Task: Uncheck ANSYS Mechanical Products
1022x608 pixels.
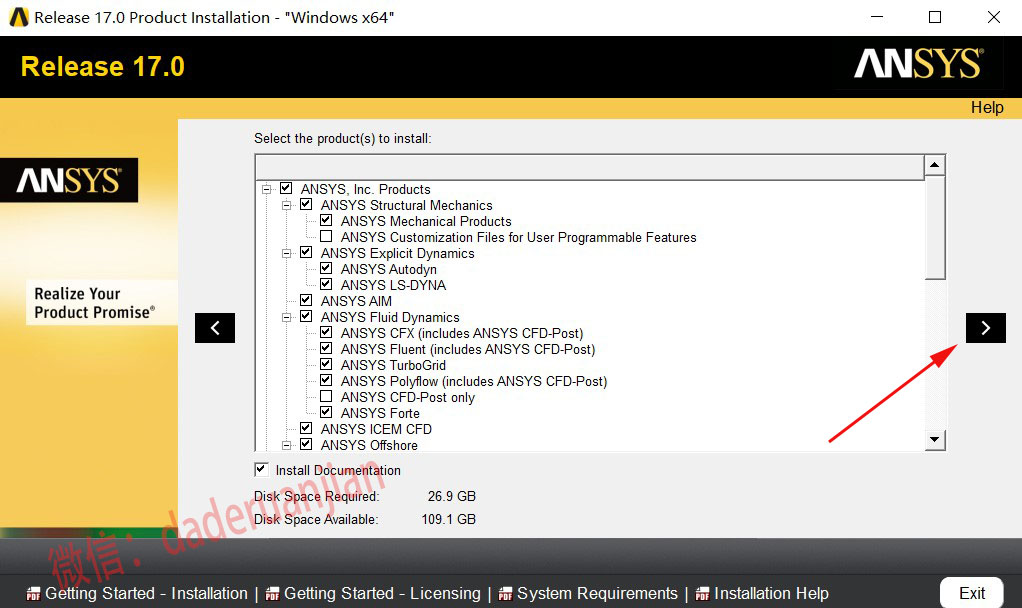Action: coord(327,220)
